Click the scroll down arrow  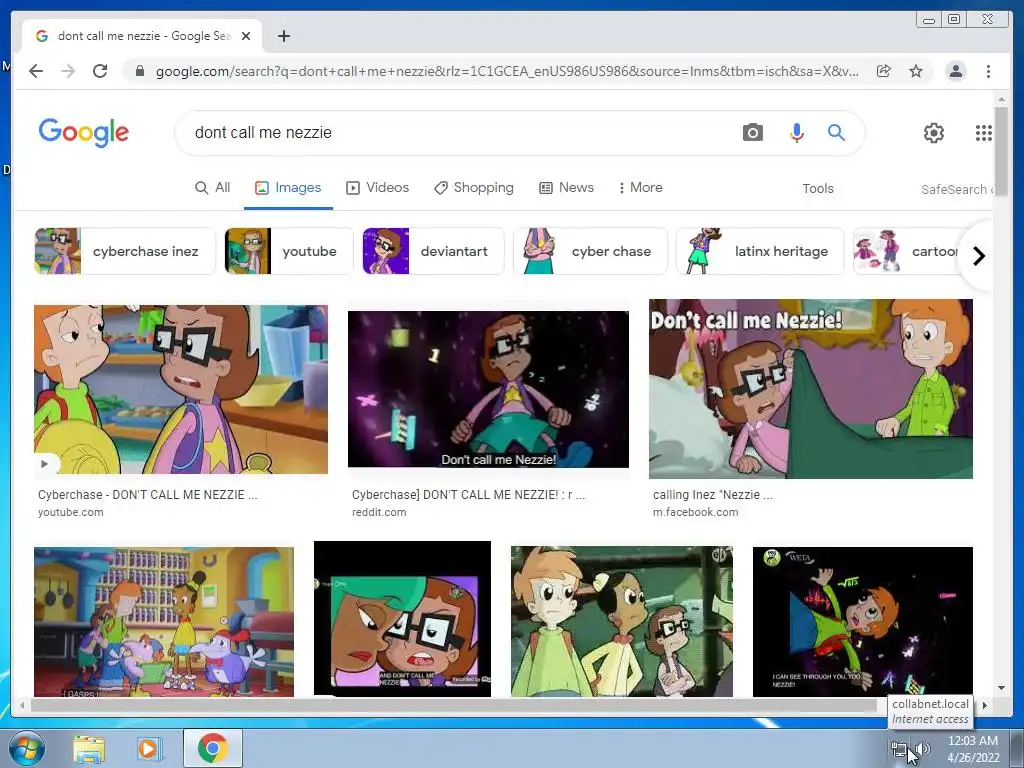(x=1001, y=688)
